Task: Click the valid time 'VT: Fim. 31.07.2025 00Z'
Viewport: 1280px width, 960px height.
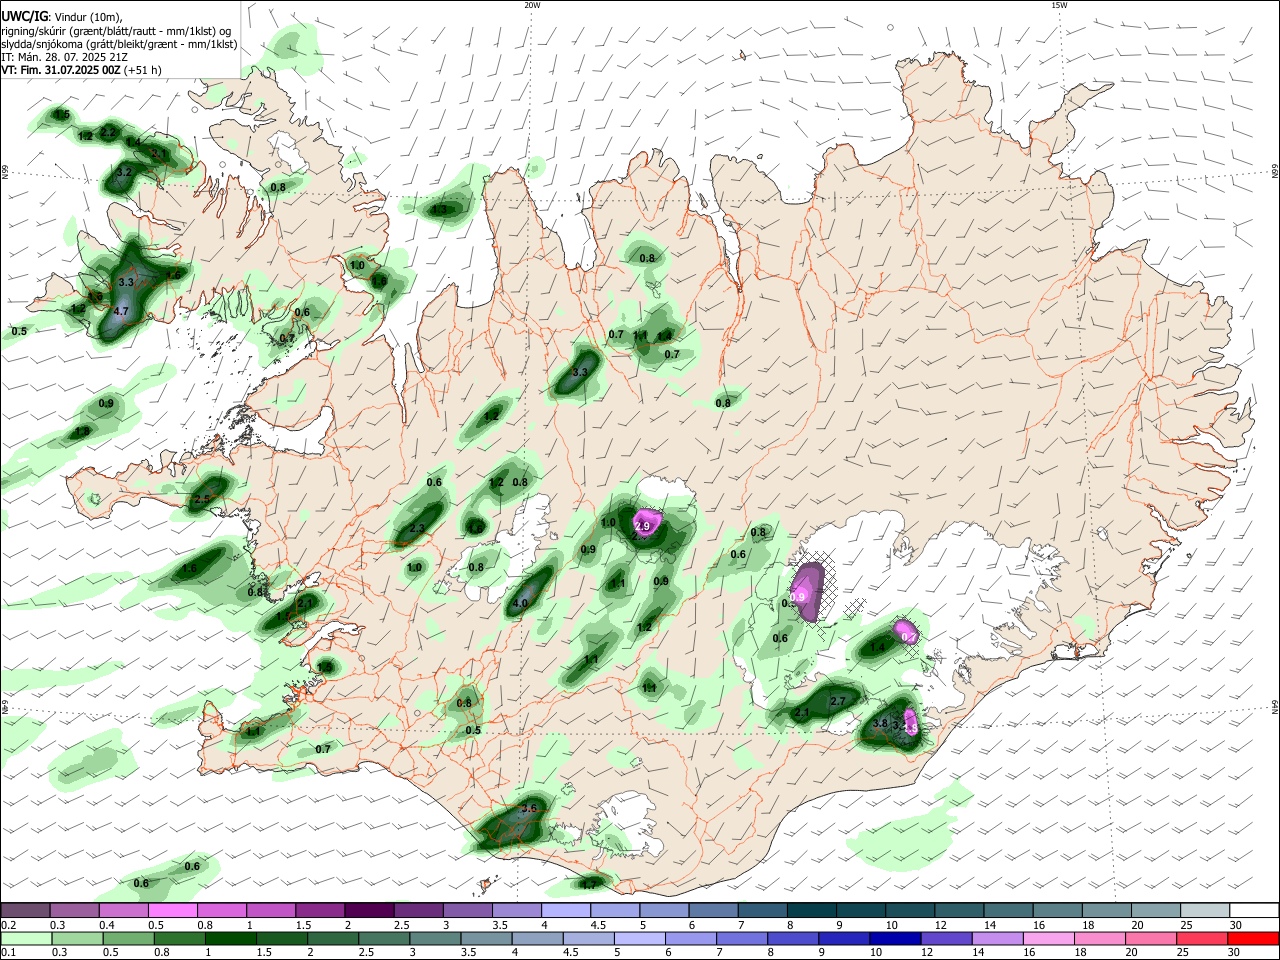Action: [61, 70]
